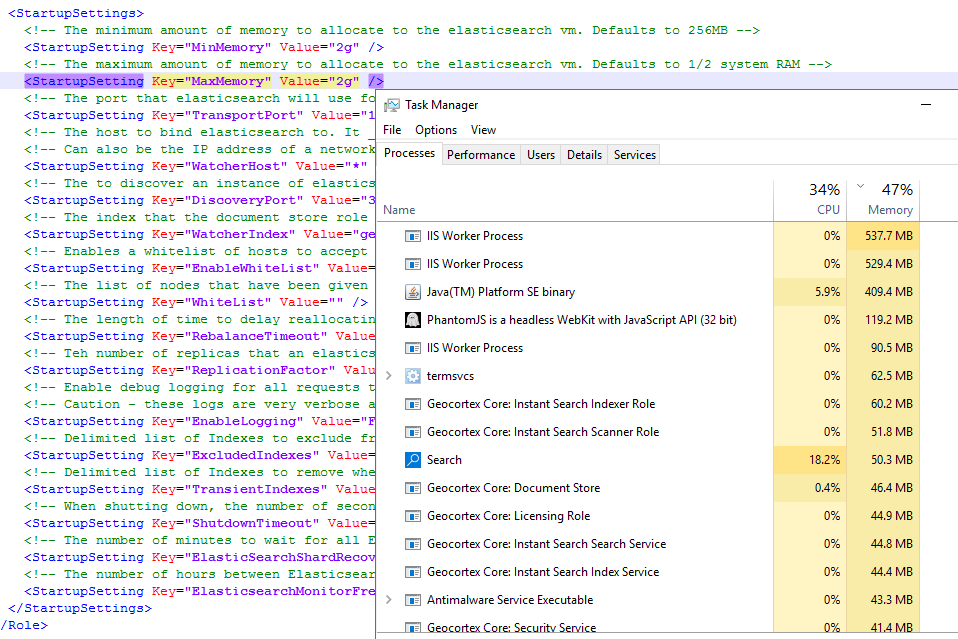Switch to the Users tab
Image resolution: width=958 pixels, height=639 pixels.
point(541,155)
